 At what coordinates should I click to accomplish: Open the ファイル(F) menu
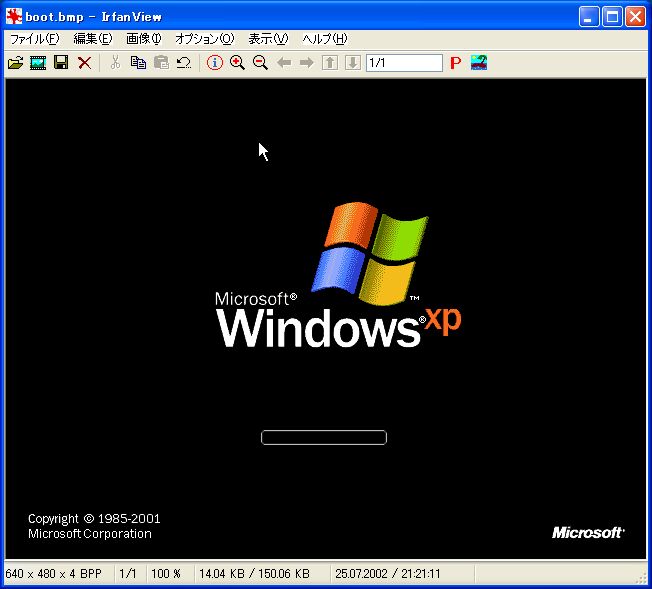(x=35, y=39)
